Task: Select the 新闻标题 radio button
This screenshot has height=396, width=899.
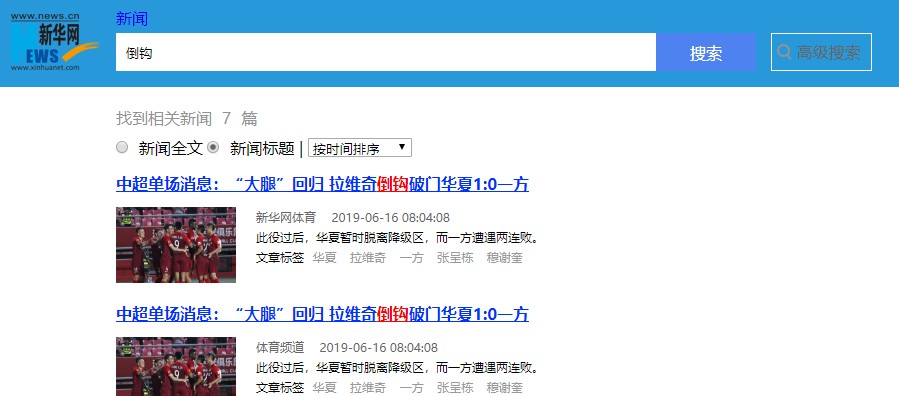Action: tap(213, 147)
